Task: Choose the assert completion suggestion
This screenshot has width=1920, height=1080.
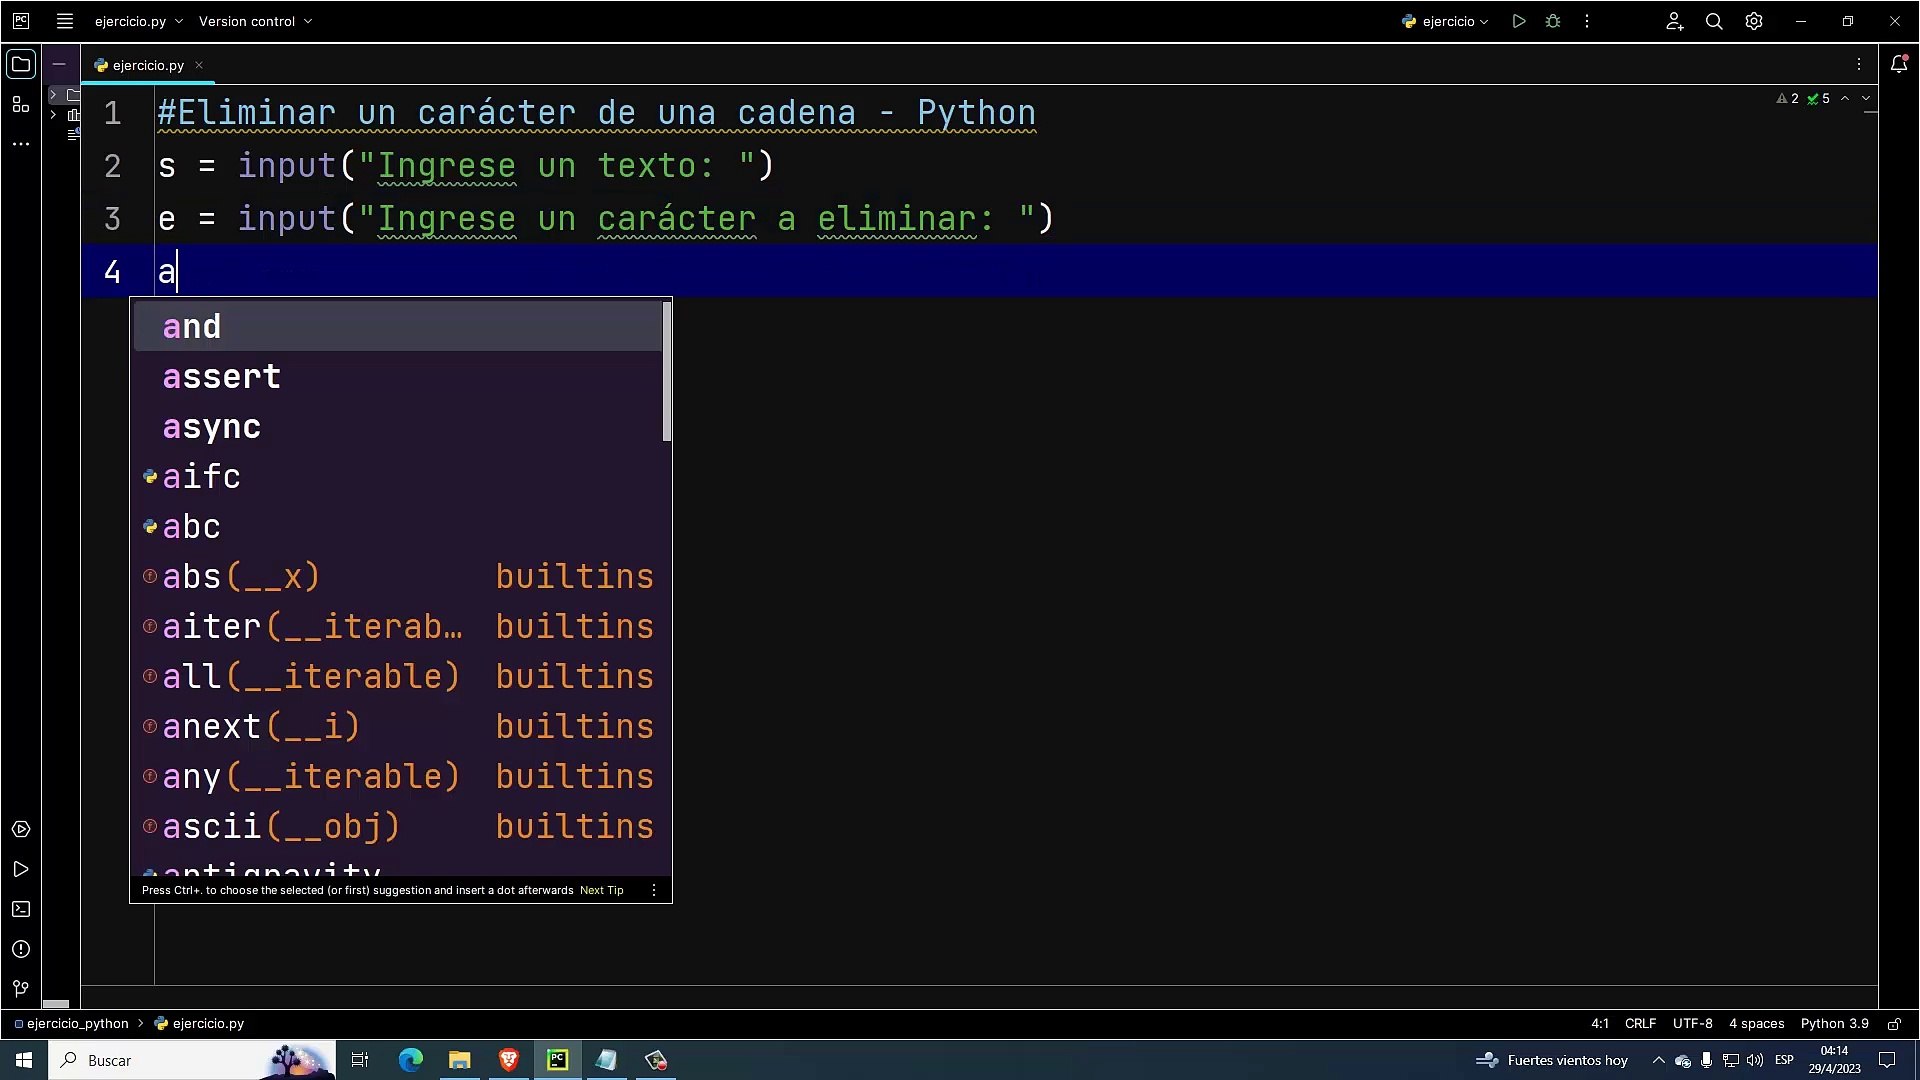Action: point(222,377)
